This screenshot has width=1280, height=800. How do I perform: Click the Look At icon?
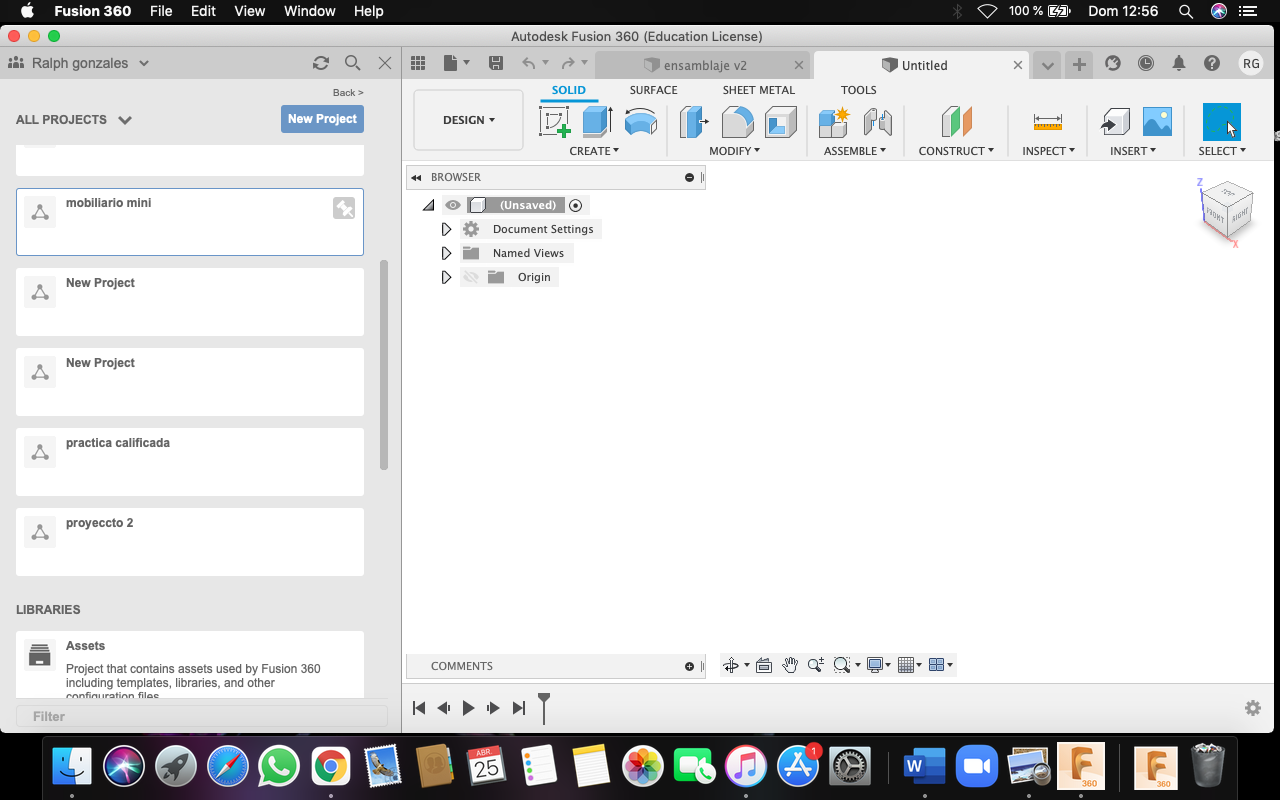click(764, 665)
